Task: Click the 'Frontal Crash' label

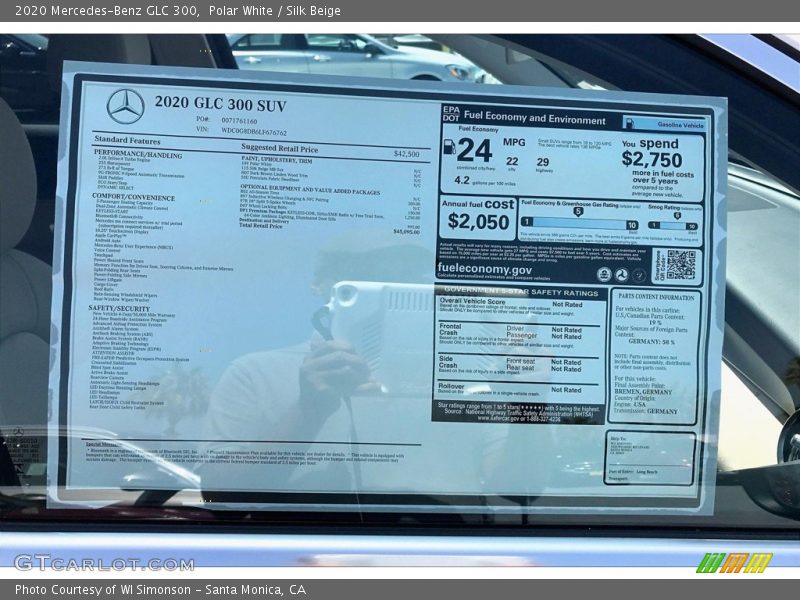Action: point(450,329)
